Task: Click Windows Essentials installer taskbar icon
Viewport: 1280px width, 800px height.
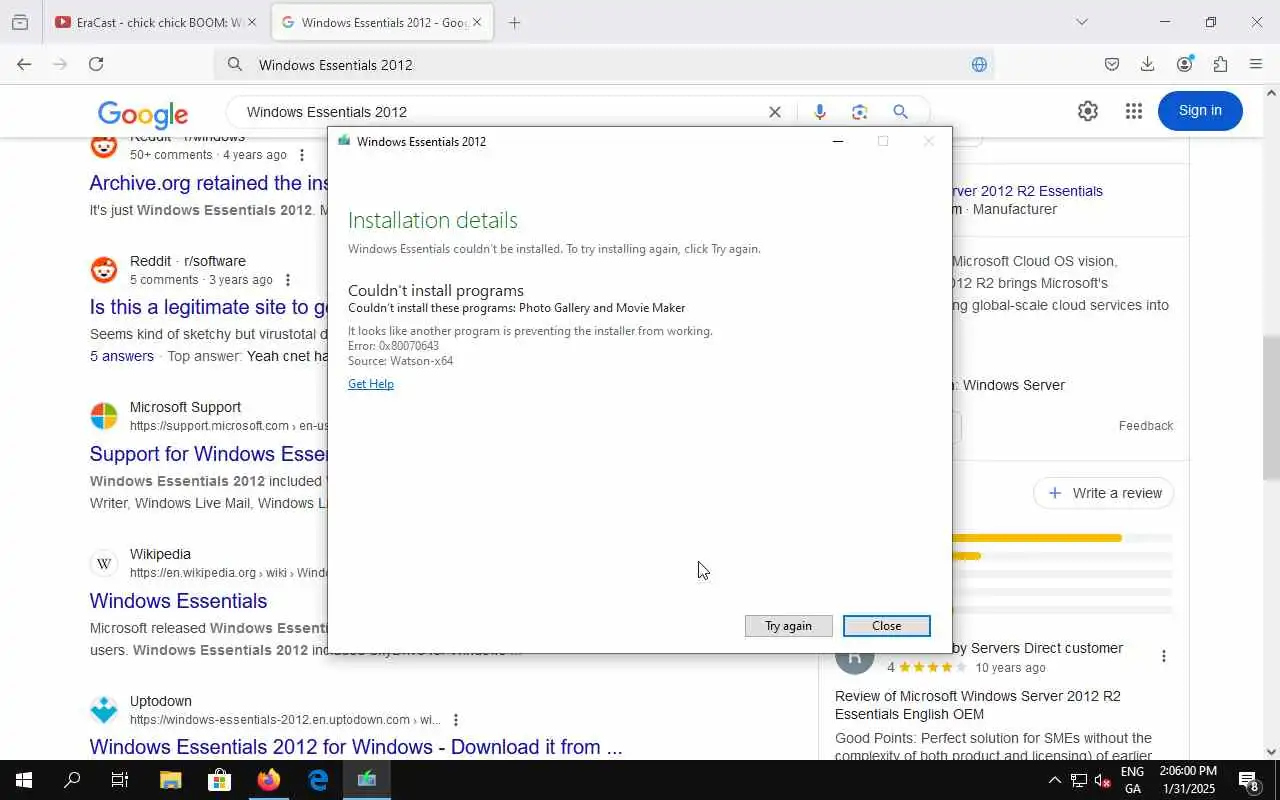Action: (366, 780)
